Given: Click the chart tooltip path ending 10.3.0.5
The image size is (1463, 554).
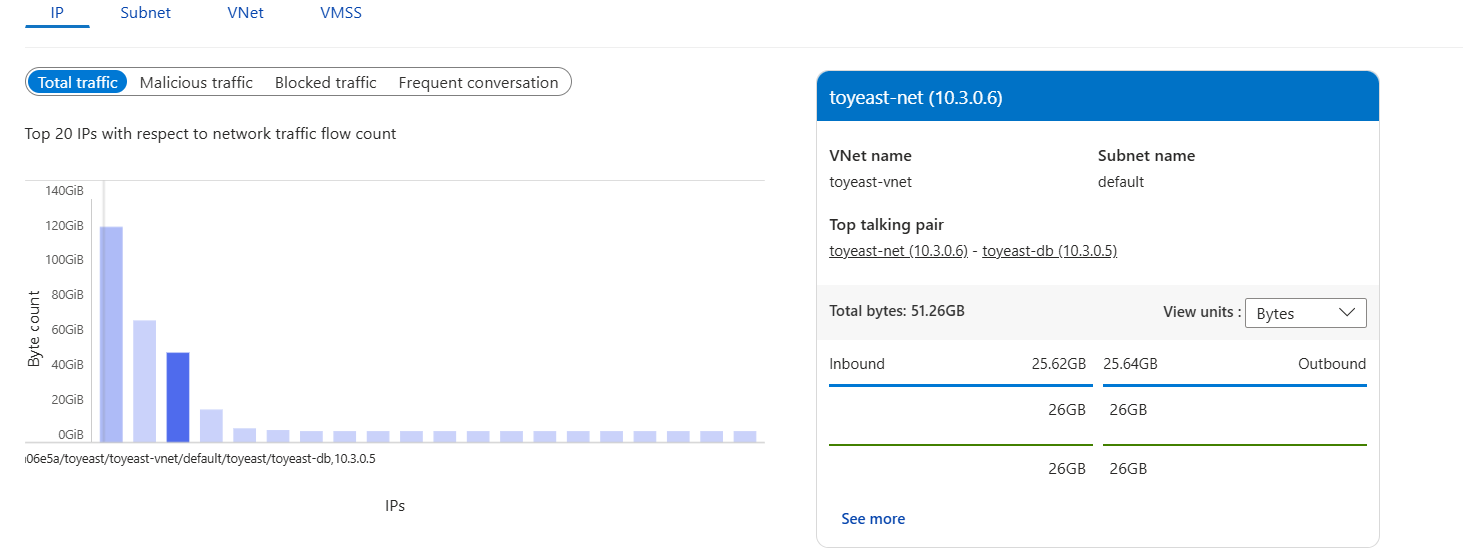Looking at the screenshot, I should coord(201,458).
